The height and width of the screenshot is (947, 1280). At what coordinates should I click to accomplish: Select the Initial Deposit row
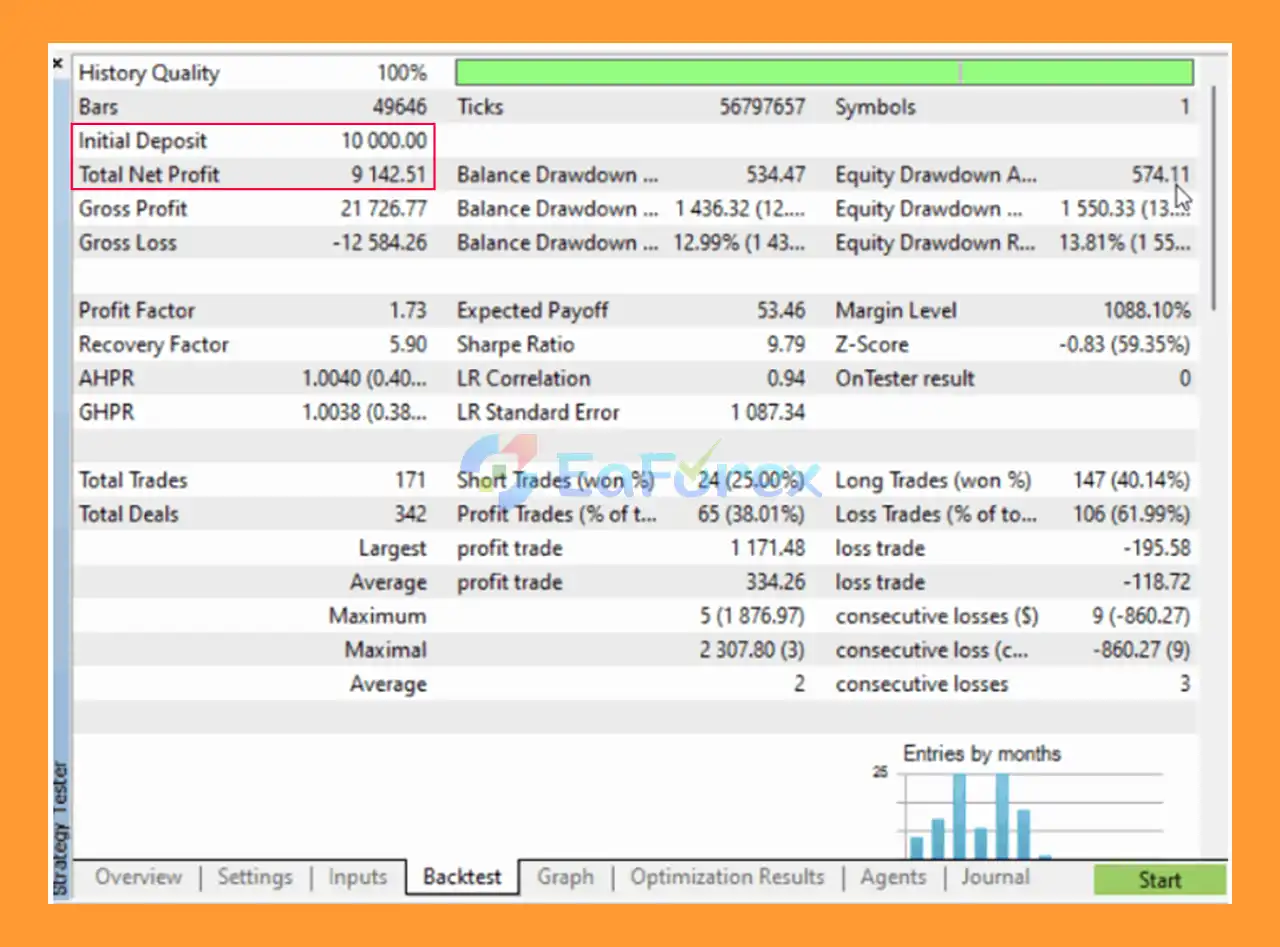(x=250, y=140)
